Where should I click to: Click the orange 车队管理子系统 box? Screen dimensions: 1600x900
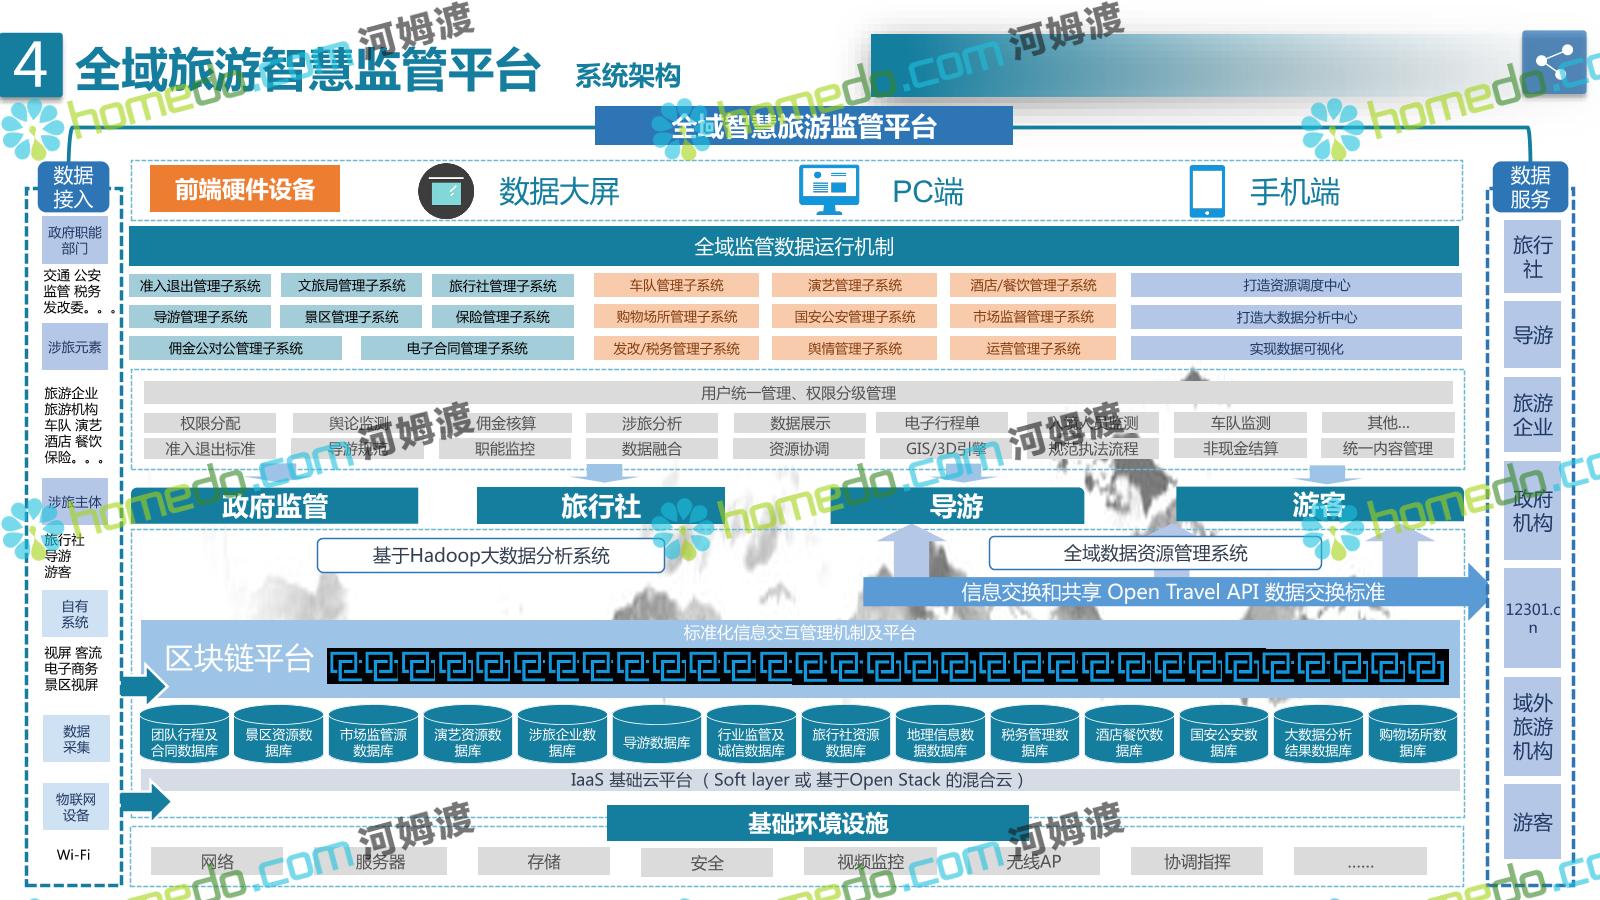pos(676,285)
